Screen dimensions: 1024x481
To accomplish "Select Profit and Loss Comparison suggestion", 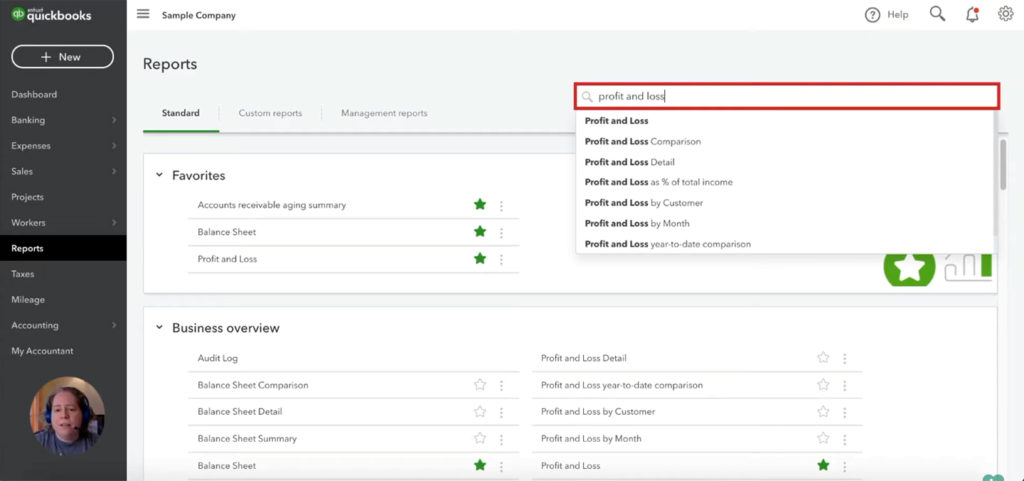I will [x=643, y=141].
